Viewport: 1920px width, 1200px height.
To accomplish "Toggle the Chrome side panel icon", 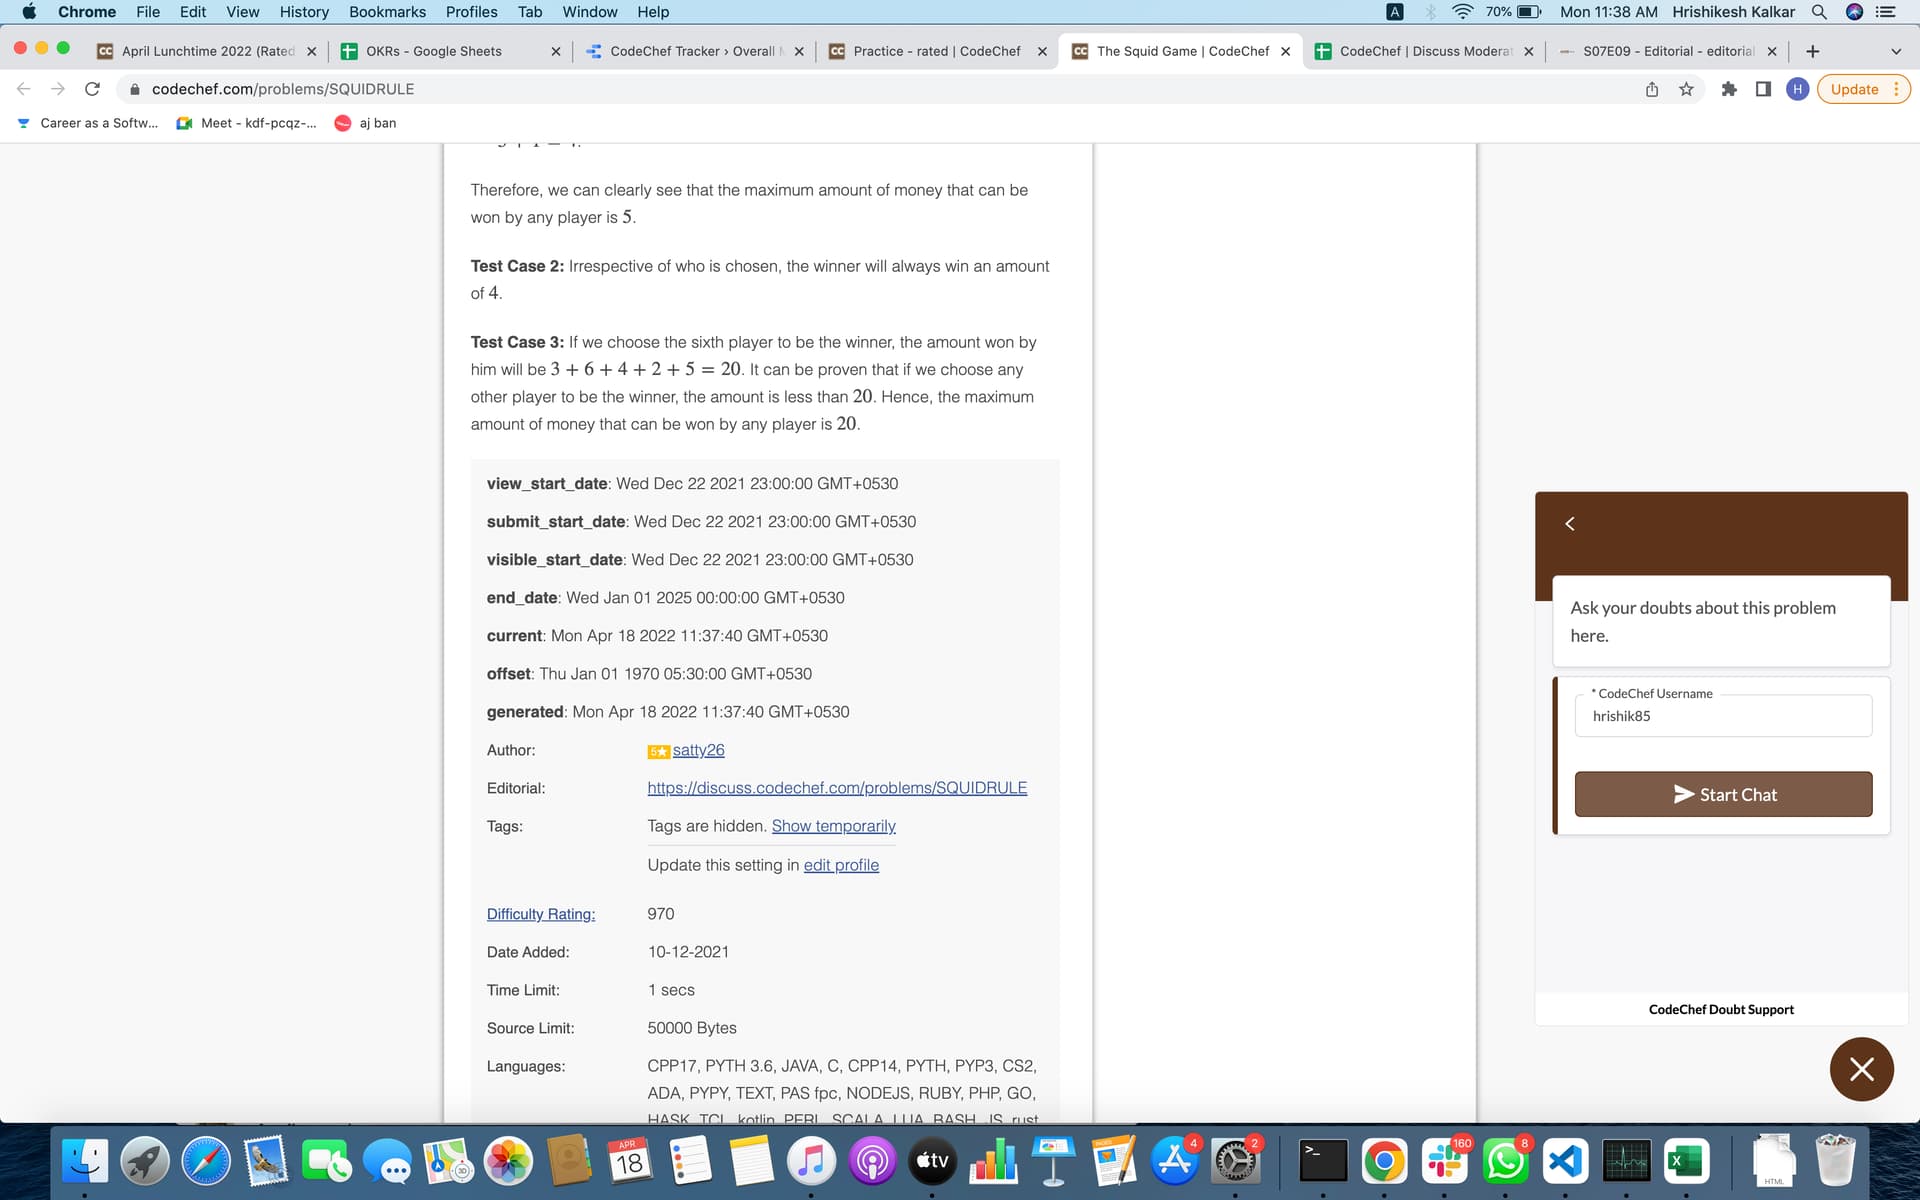I will click(1763, 89).
